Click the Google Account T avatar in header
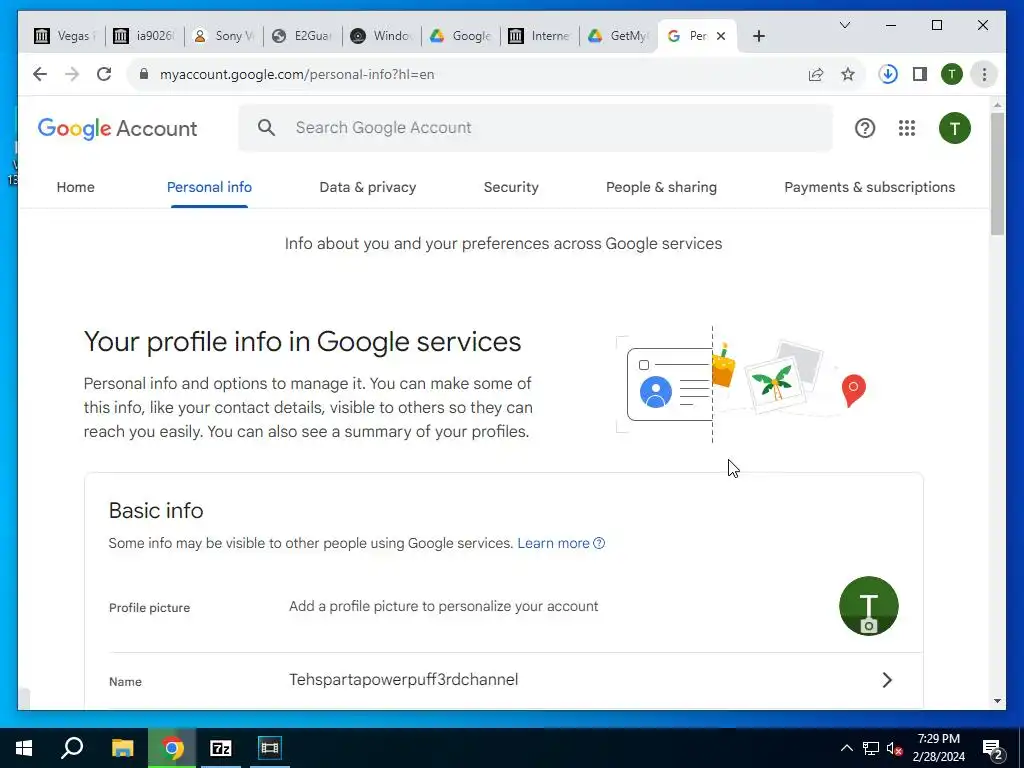This screenshot has height=768, width=1024. 955,128
